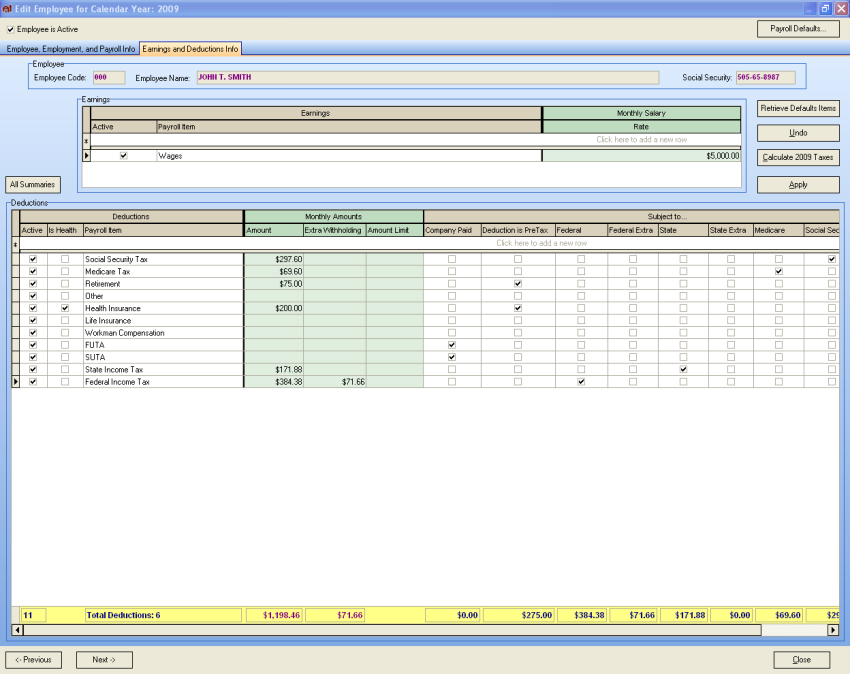Uncheck Deduction is PreTax for Retirement
Viewport: 850px width, 674px height.
point(518,284)
